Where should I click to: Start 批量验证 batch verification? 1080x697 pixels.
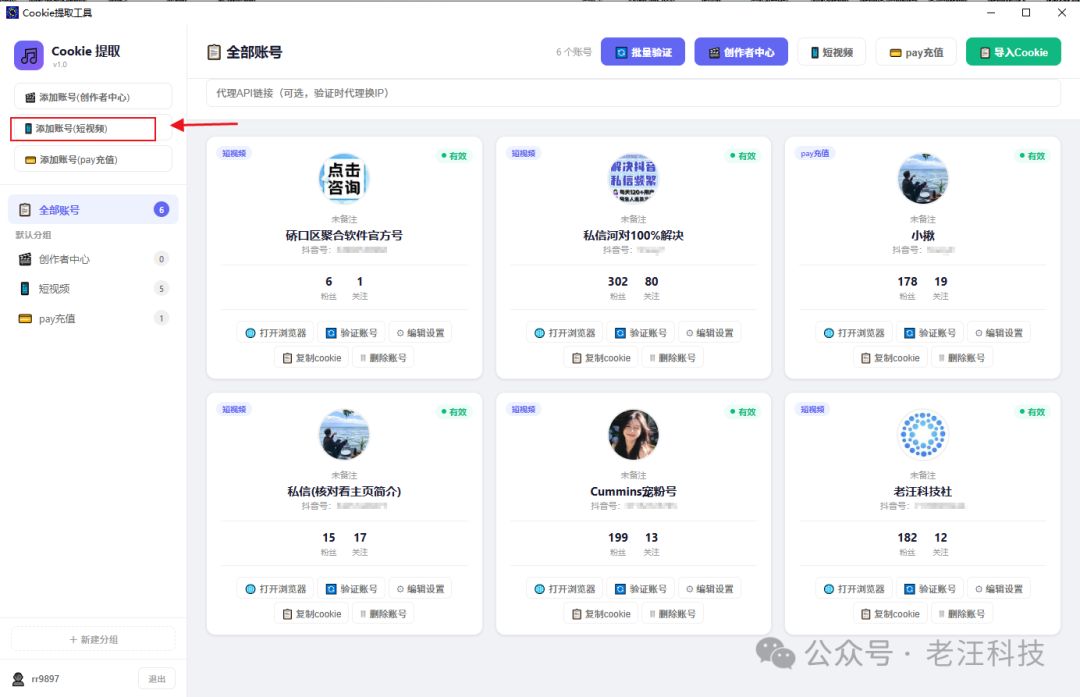643,52
